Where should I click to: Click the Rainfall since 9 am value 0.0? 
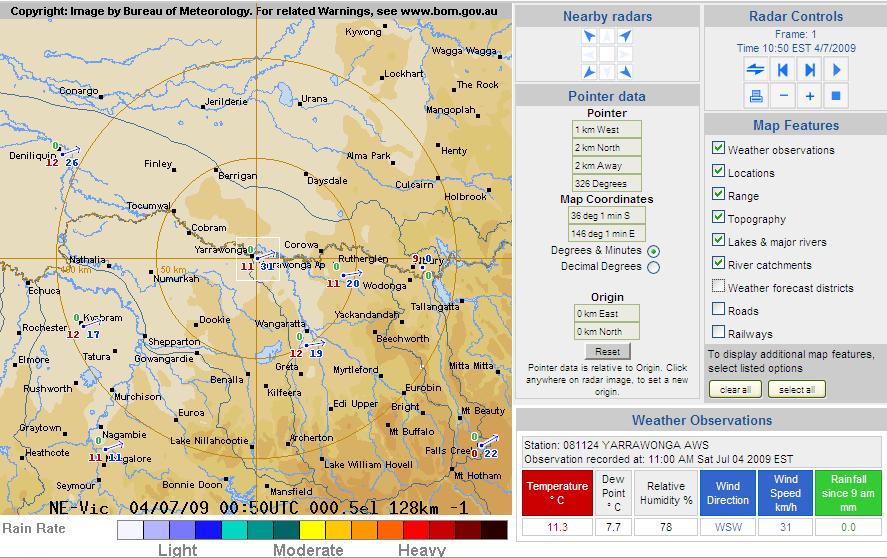(848, 527)
